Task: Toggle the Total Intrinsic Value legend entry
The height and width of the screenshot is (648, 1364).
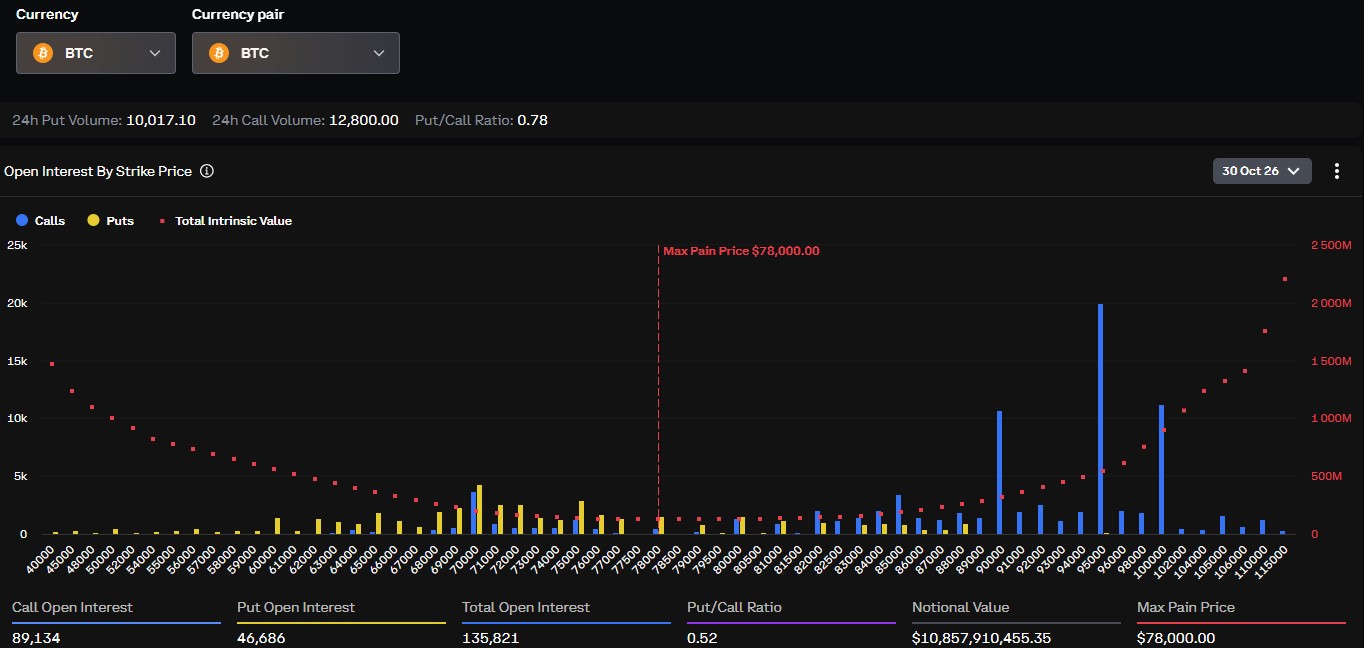Action: click(x=226, y=221)
